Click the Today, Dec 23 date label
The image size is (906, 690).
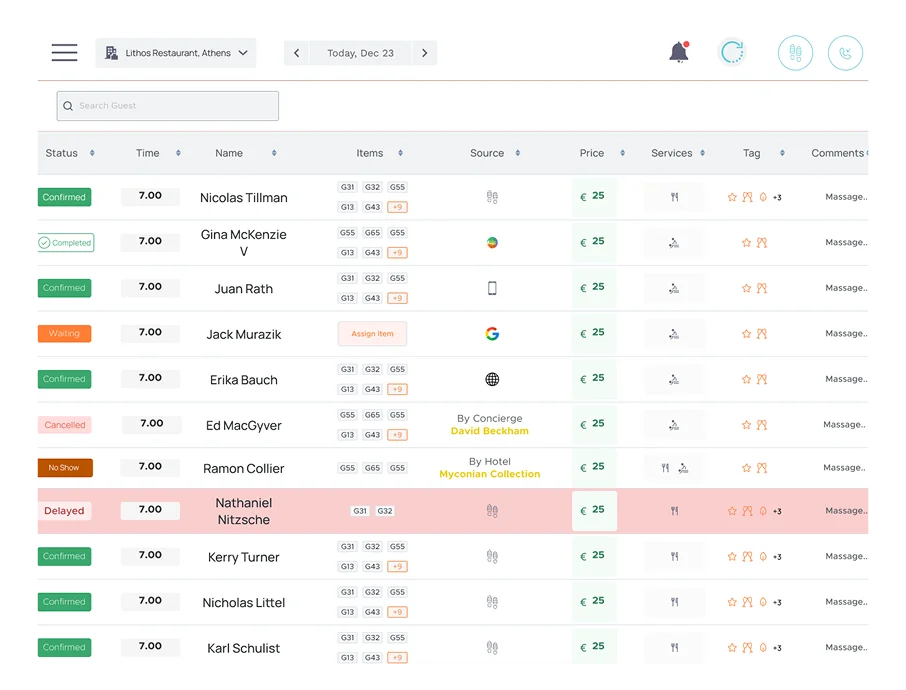click(361, 53)
